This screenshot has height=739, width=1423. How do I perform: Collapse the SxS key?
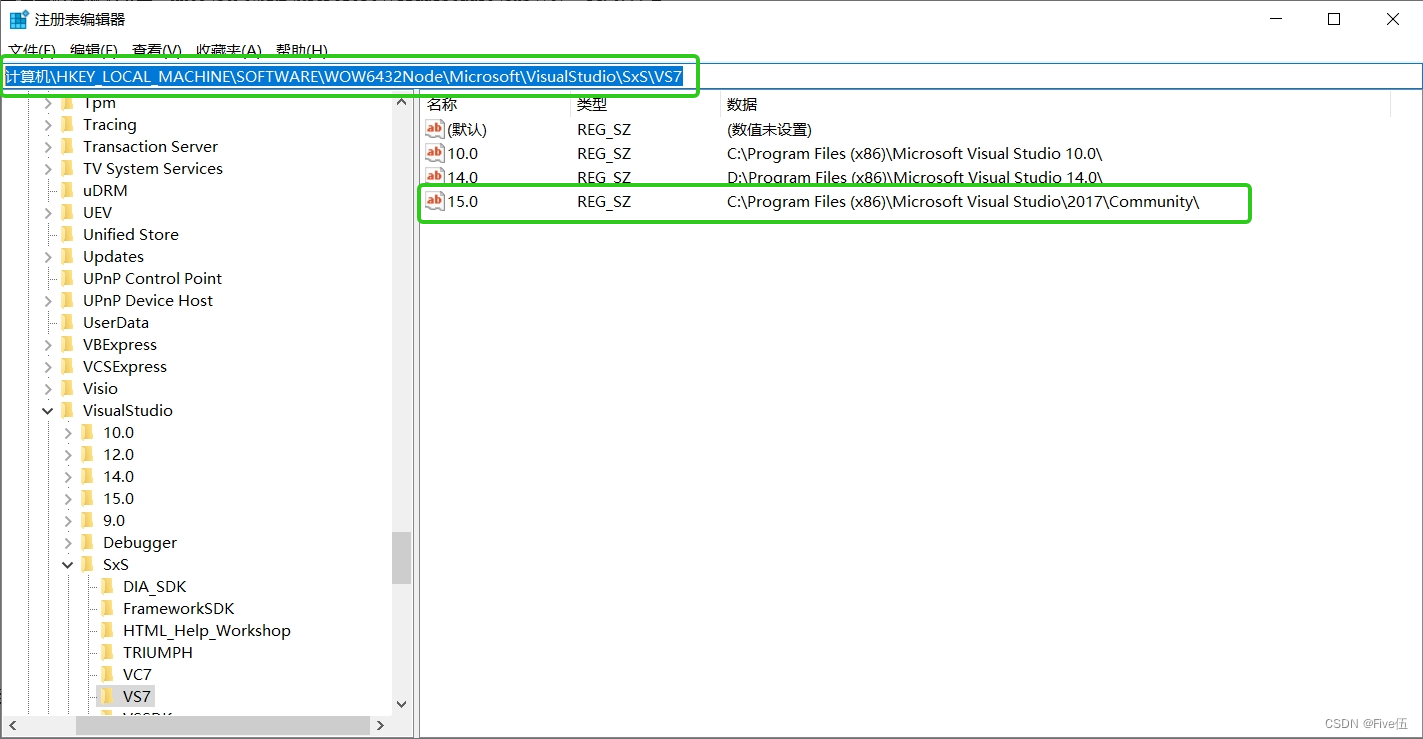(x=68, y=565)
